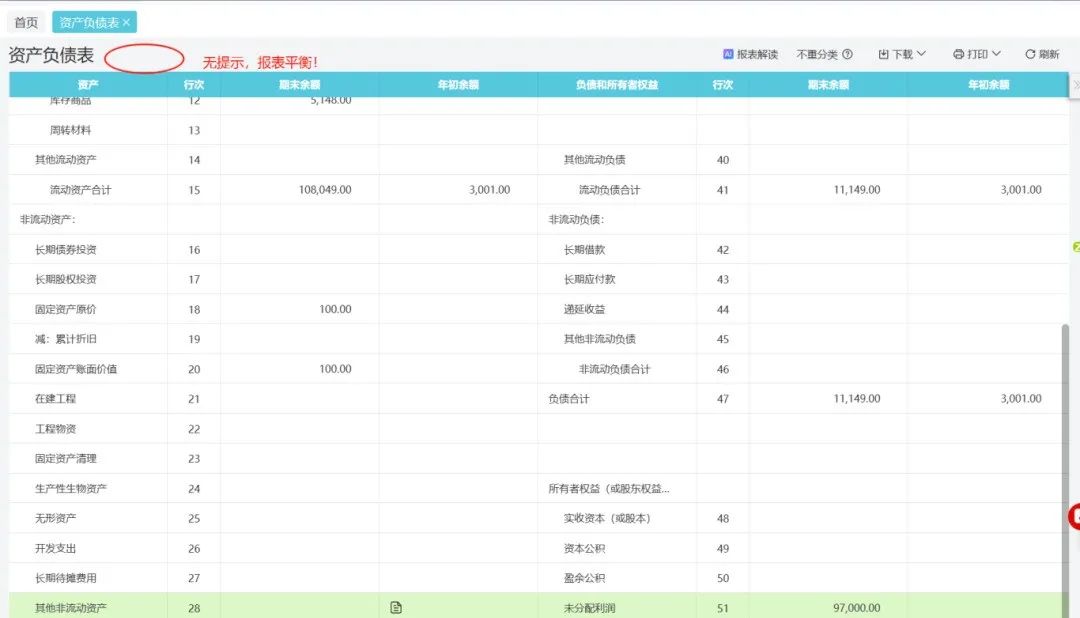The width and height of the screenshot is (1080, 618).
Task: Click the green notification badge on right side
Action: coord(1075,245)
